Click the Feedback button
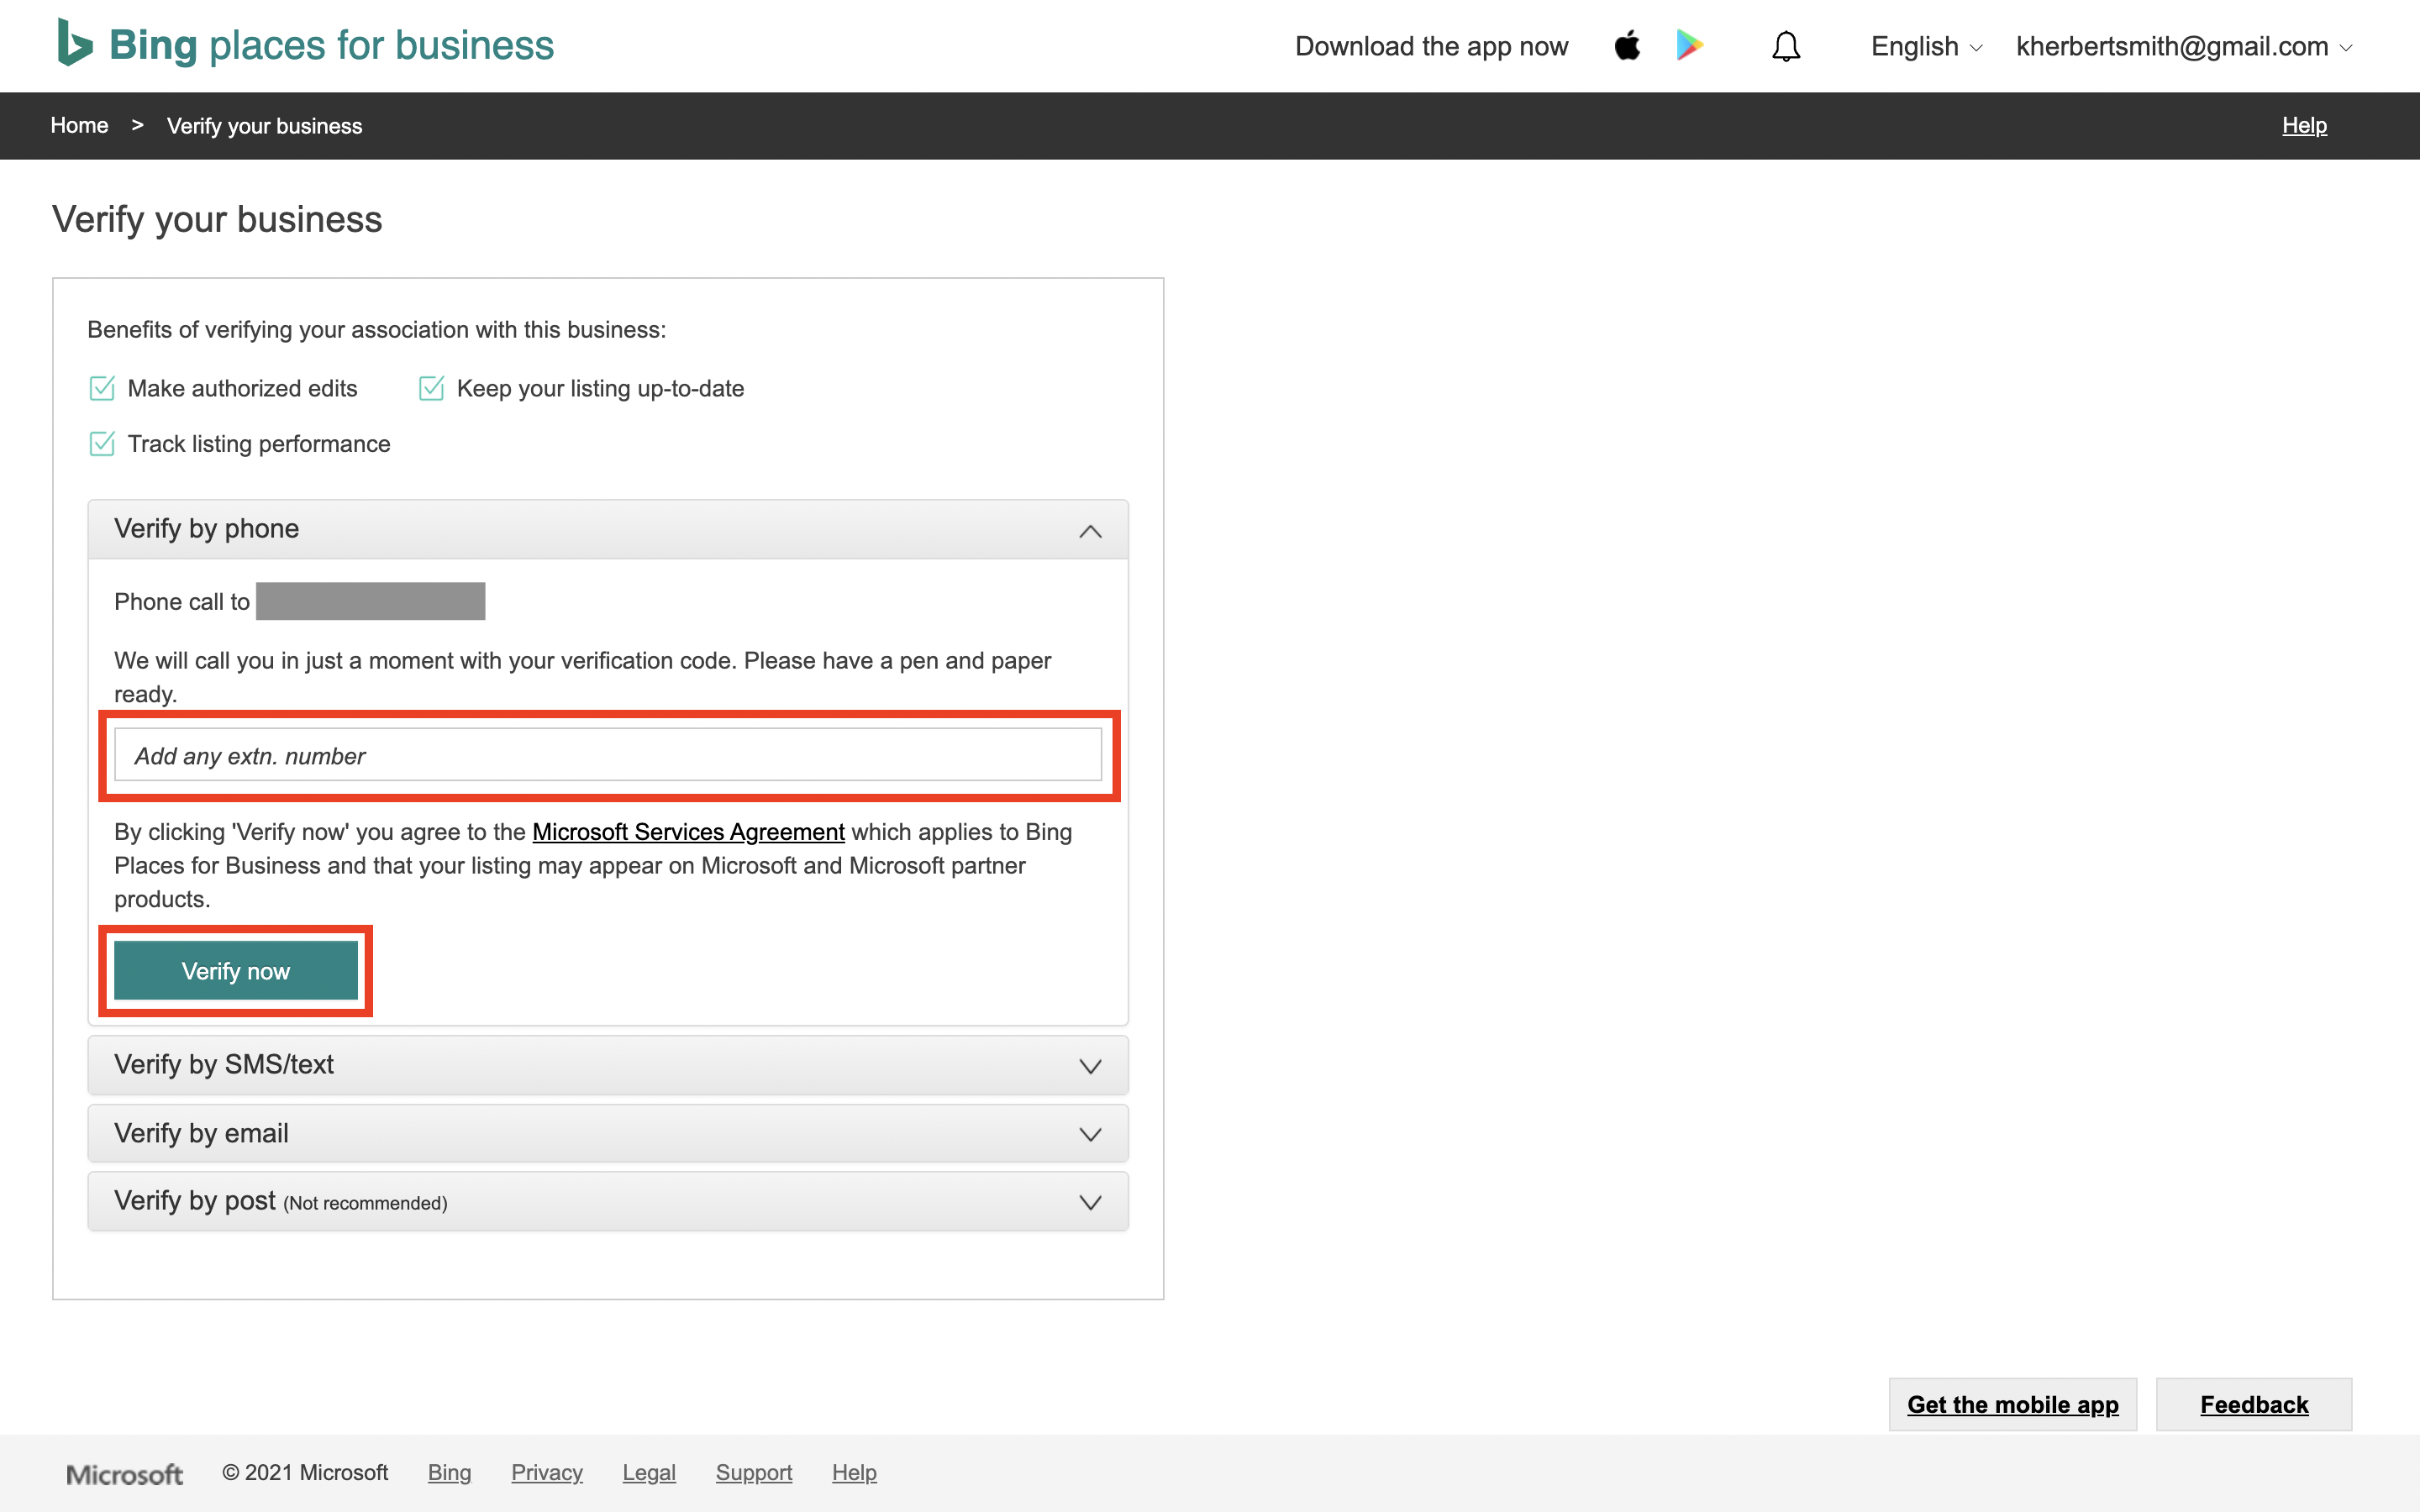Screen dimensions: 2420x1512 point(2254,1404)
